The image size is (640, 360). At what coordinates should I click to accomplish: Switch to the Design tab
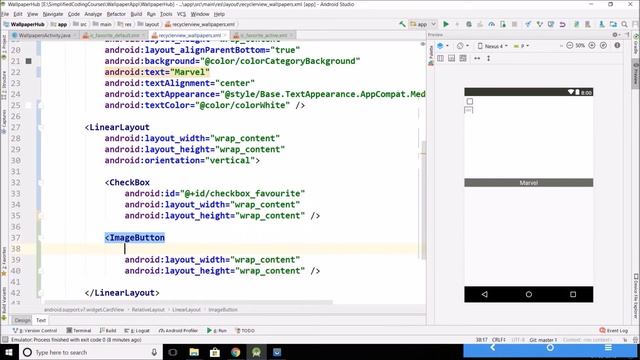pos(22,320)
